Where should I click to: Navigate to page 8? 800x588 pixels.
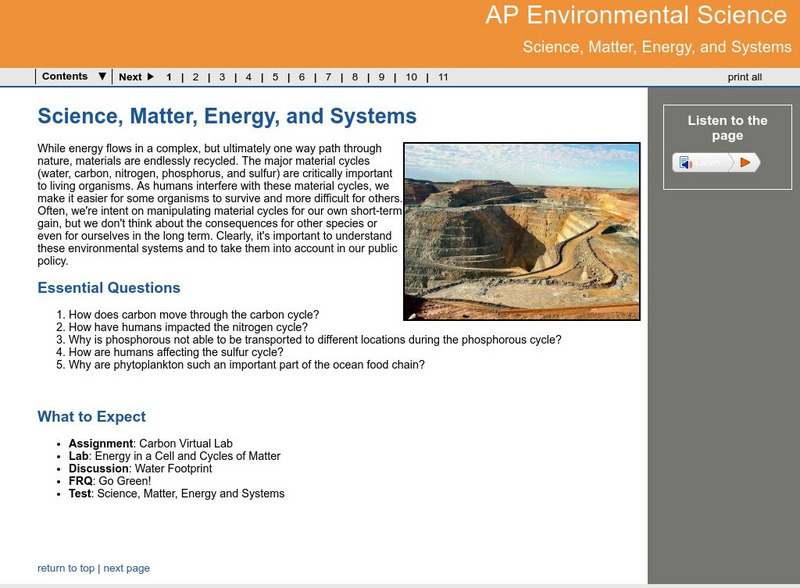click(355, 77)
